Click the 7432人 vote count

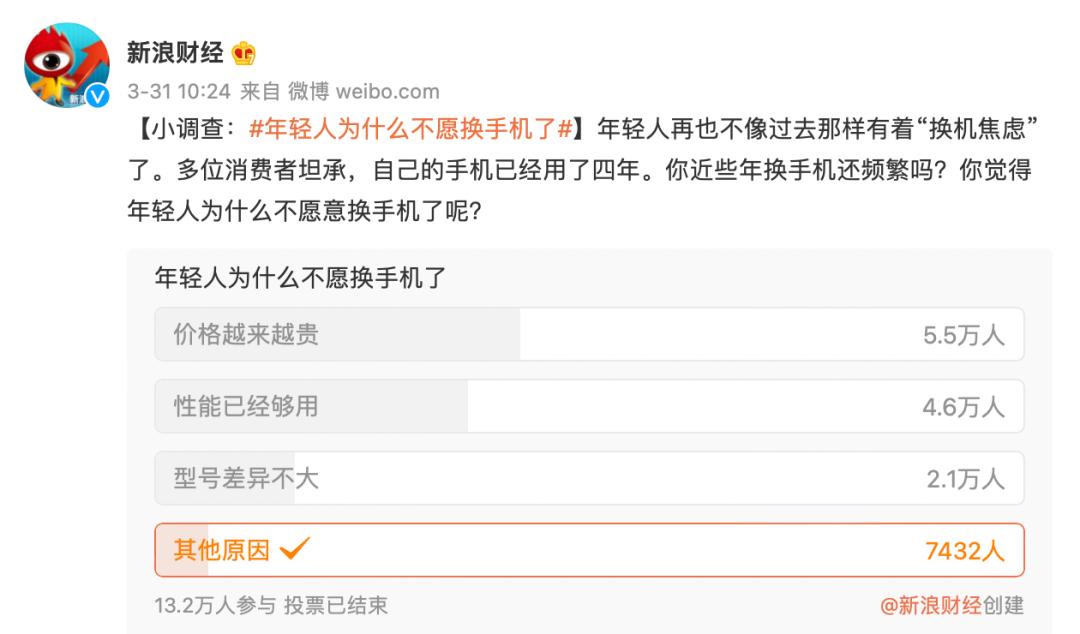[965, 550]
